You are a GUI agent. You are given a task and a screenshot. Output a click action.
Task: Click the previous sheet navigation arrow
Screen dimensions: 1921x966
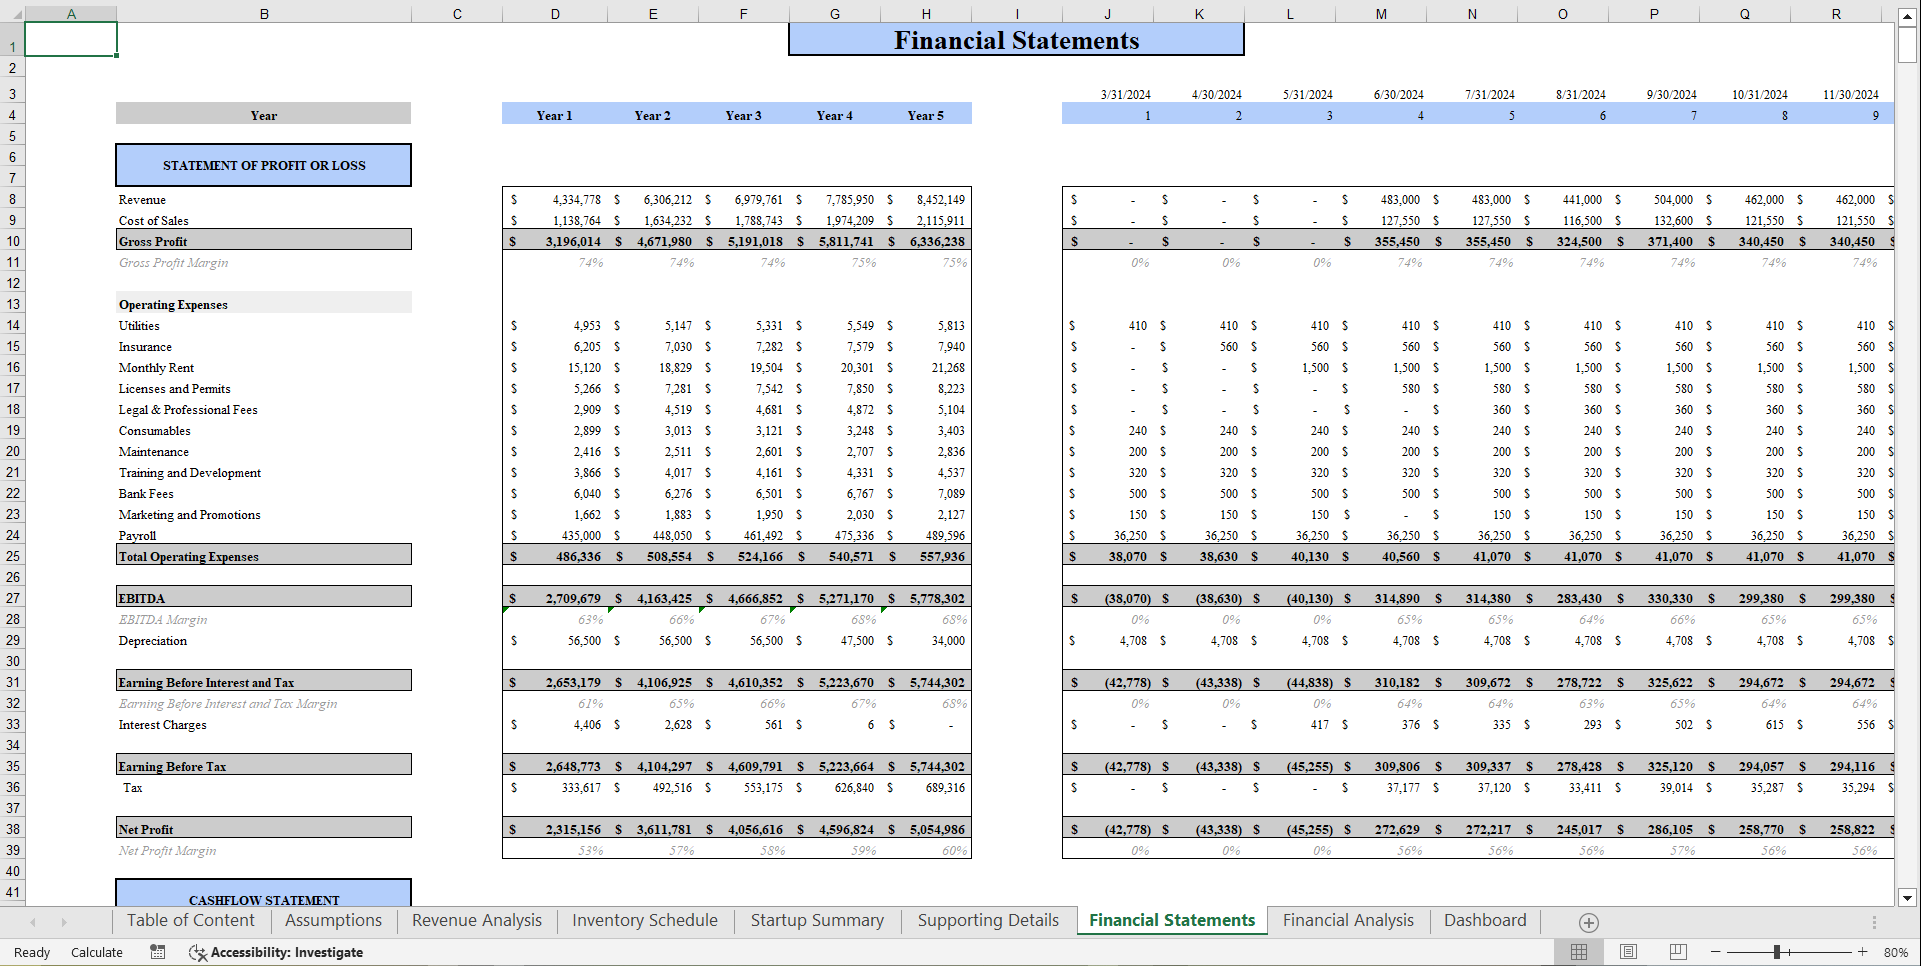click(x=33, y=921)
